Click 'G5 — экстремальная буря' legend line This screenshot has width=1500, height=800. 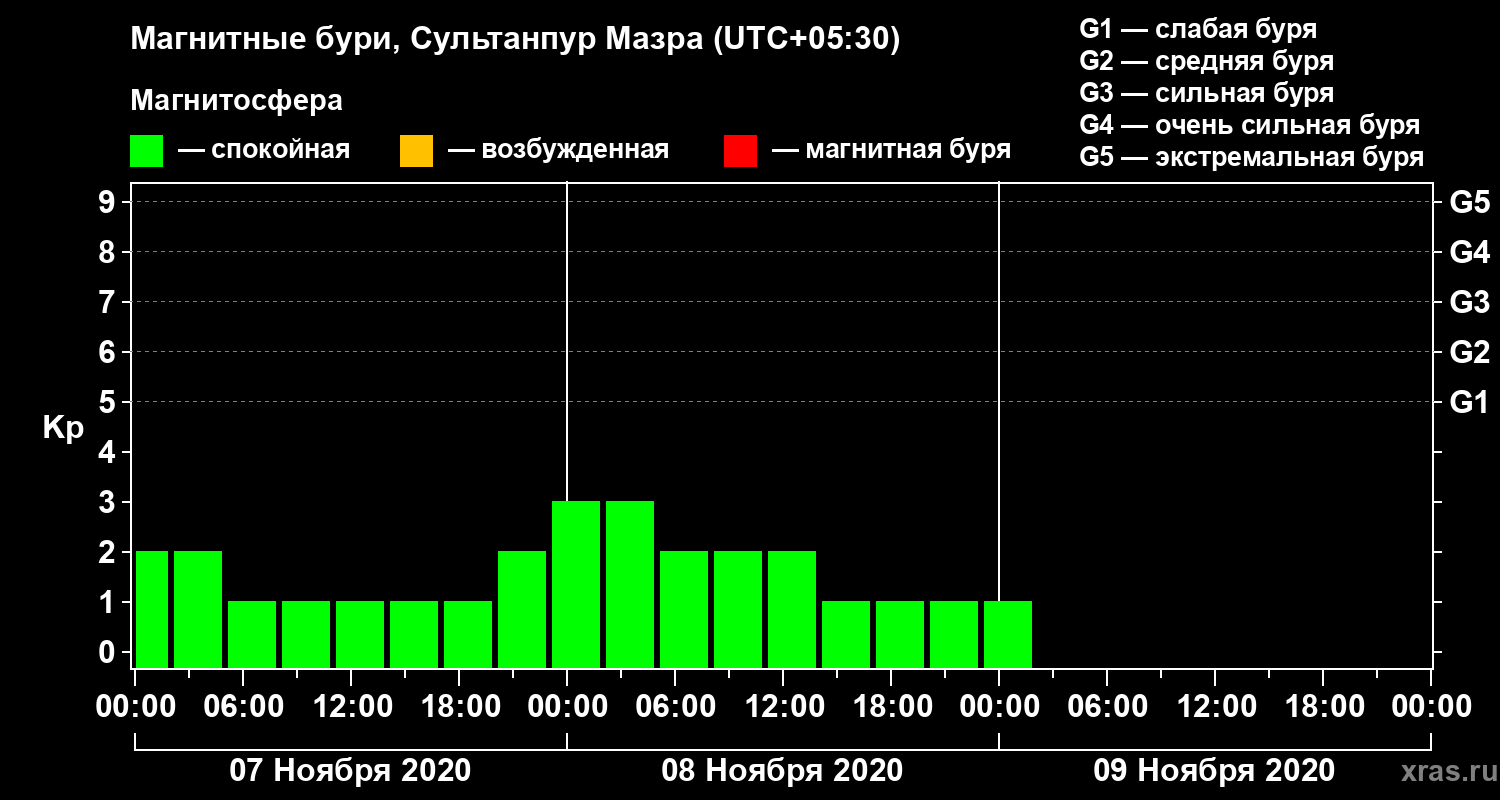click(x=1251, y=157)
